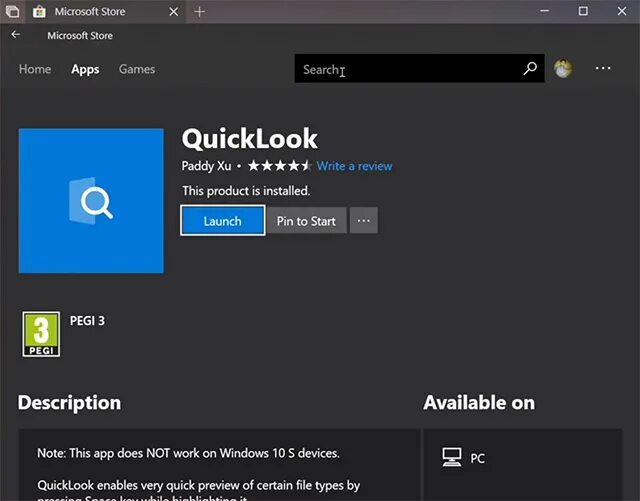Screen dimensions: 640x501
Task: Click the back arrow in Microsoft Store
Action: point(16,35)
